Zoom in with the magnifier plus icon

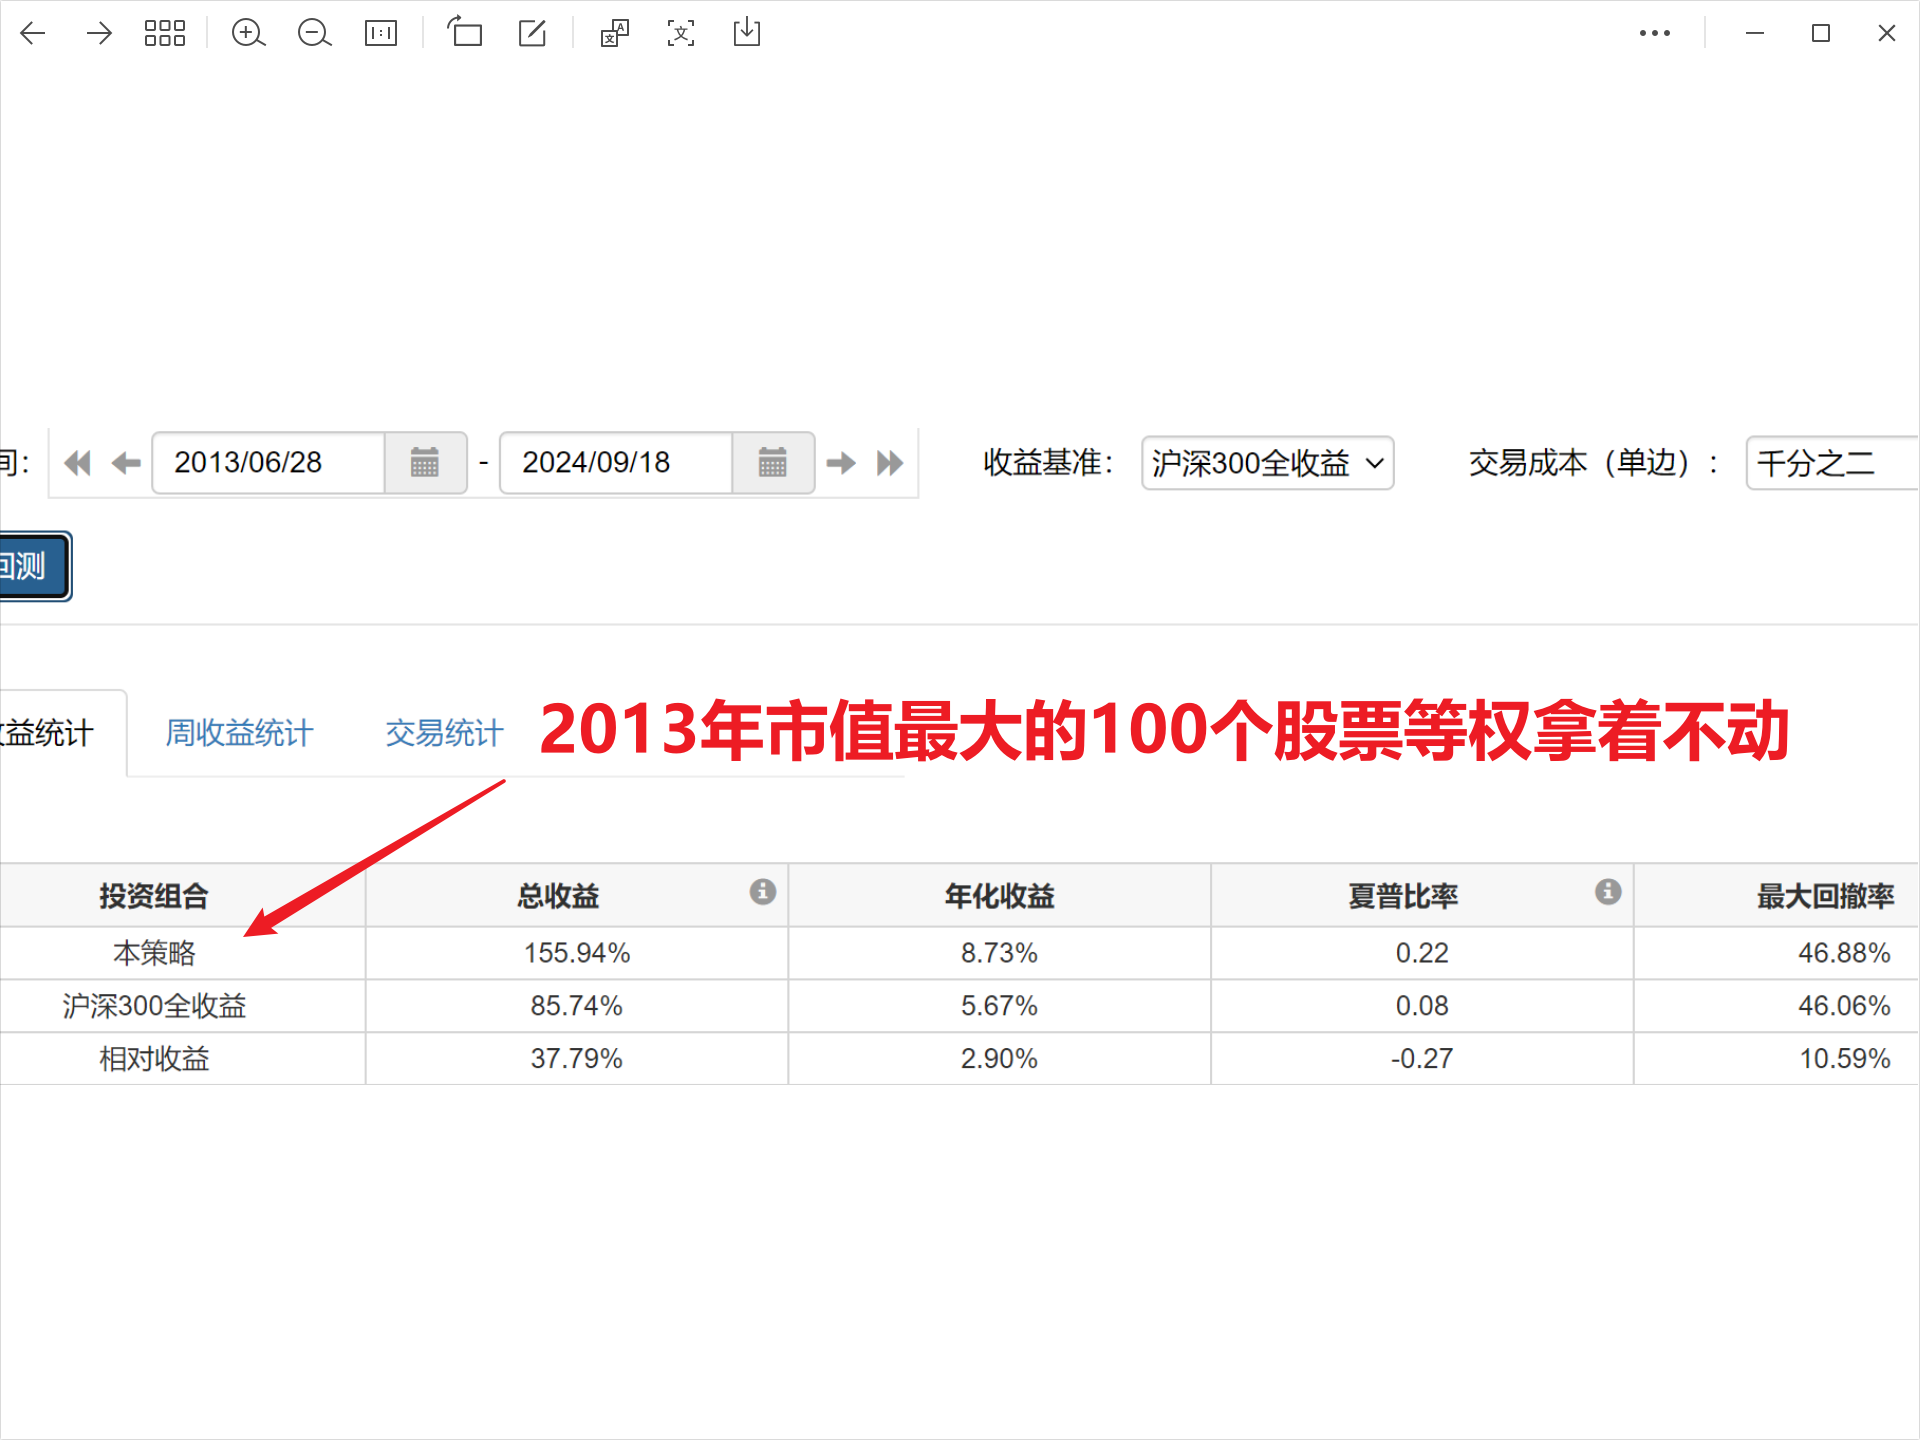click(x=248, y=33)
